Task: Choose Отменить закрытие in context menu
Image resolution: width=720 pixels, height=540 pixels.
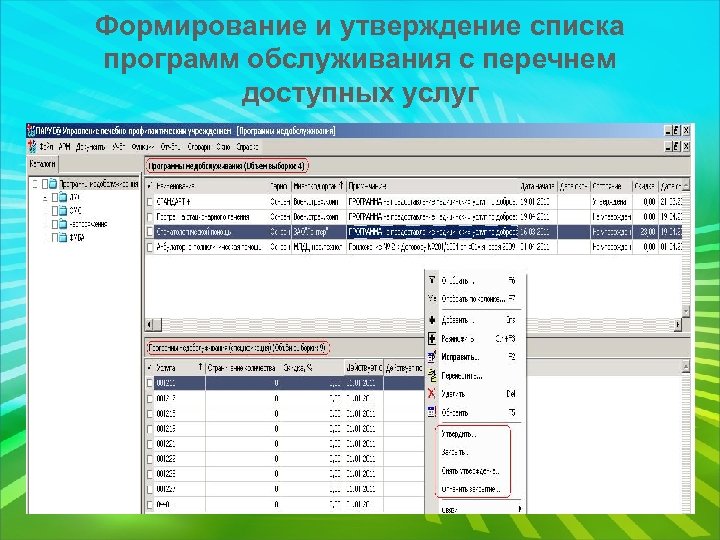Action: click(x=470, y=489)
